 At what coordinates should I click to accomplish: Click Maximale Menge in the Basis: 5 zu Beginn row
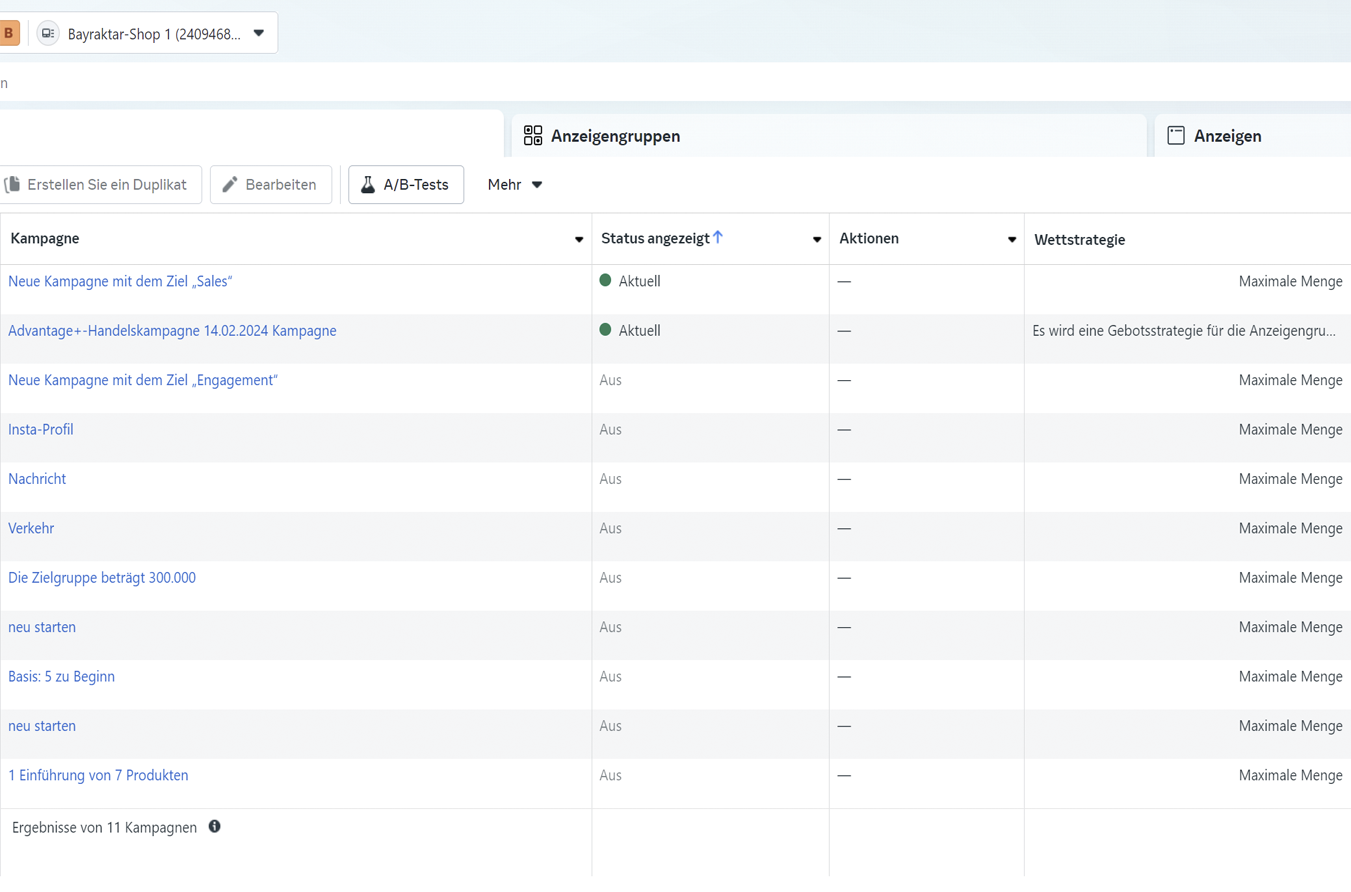click(1291, 677)
